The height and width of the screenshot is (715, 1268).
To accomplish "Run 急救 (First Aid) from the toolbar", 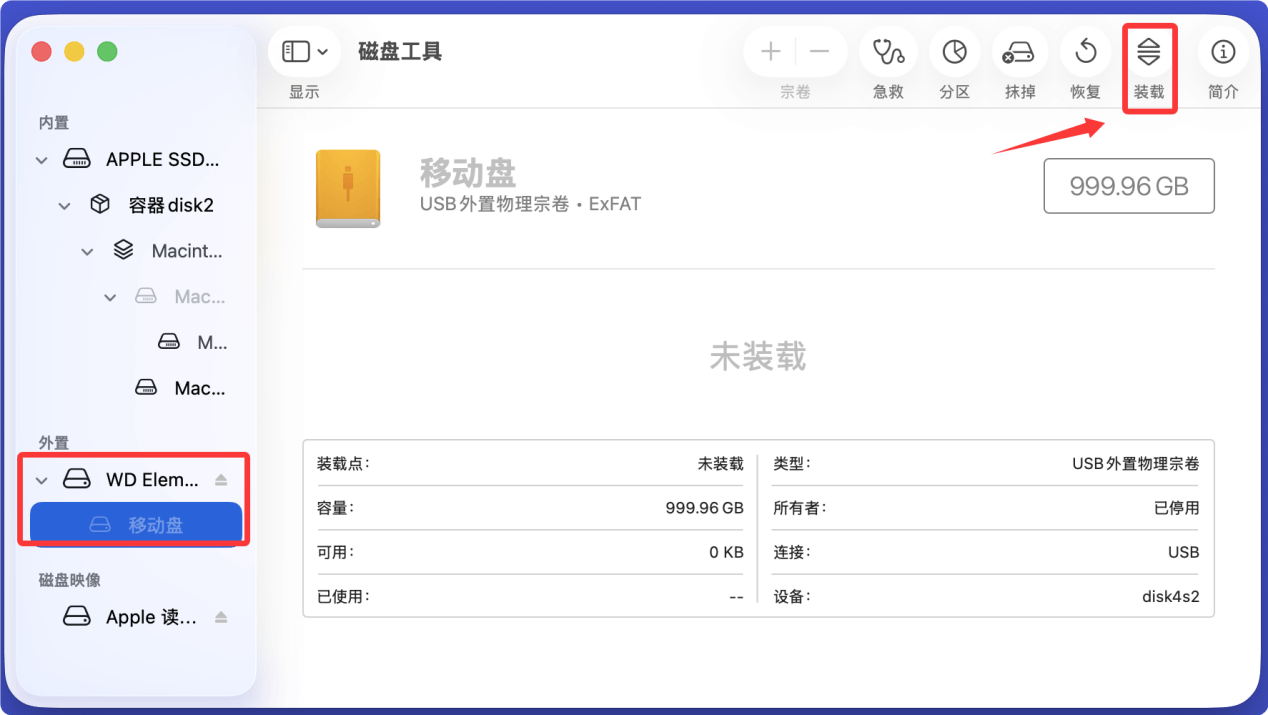I will click(x=888, y=51).
